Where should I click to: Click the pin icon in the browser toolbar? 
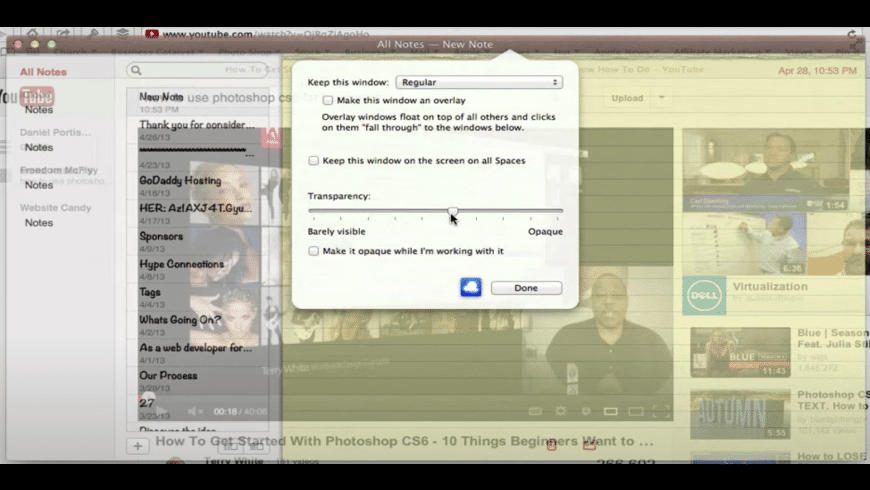tap(93, 33)
